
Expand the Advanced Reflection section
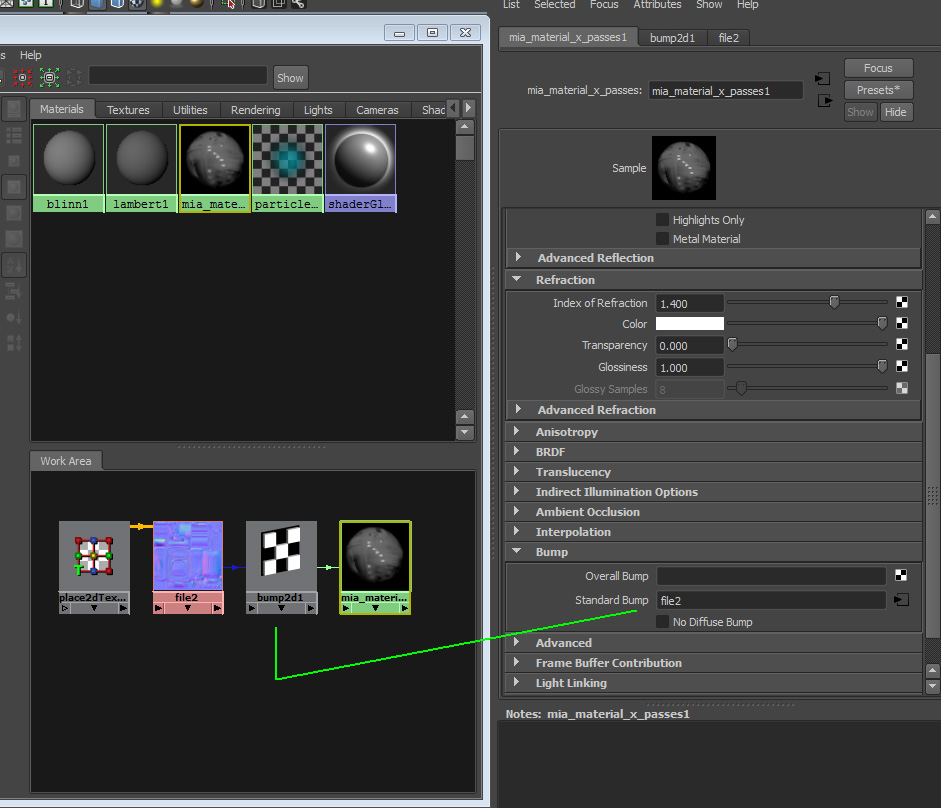(x=518, y=258)
